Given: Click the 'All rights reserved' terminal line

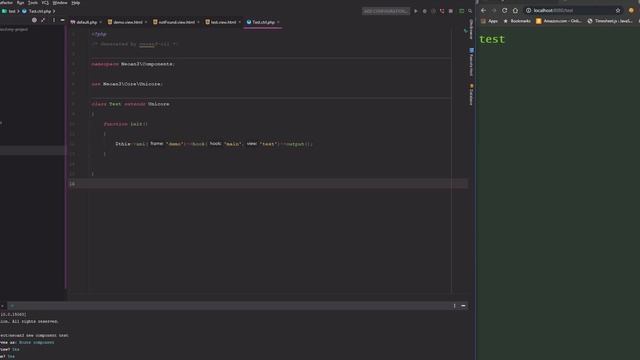Looking at the screenshot, I should [29, 322].
